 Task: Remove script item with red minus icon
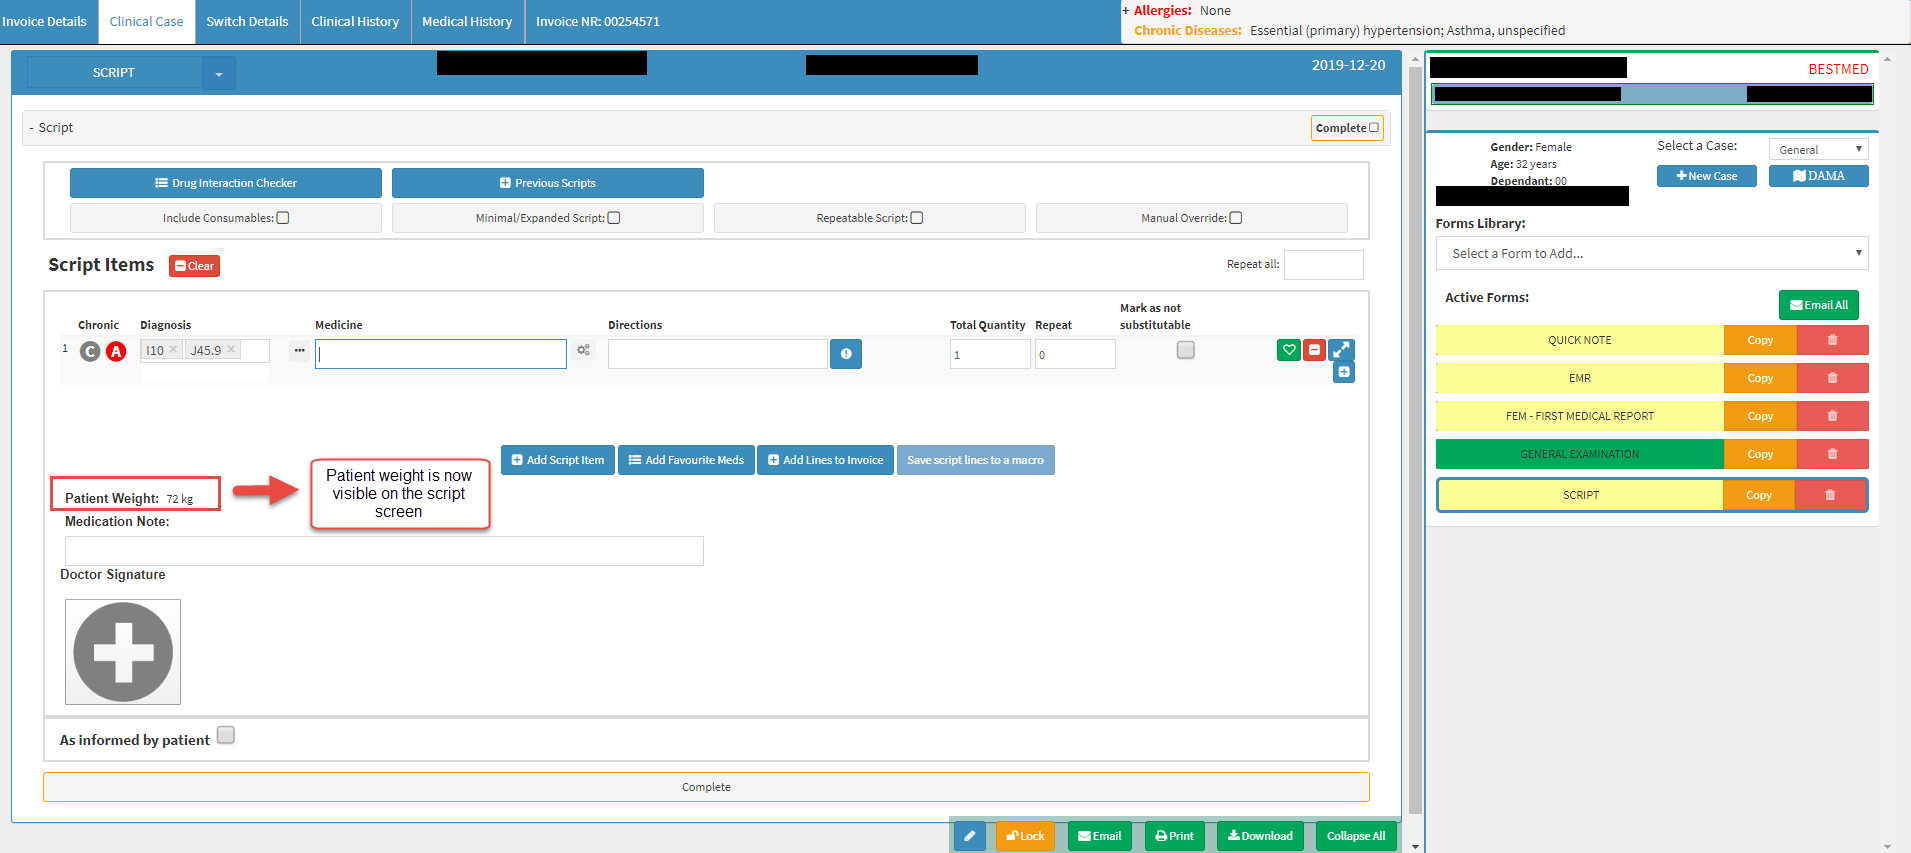coord(1314,350)
